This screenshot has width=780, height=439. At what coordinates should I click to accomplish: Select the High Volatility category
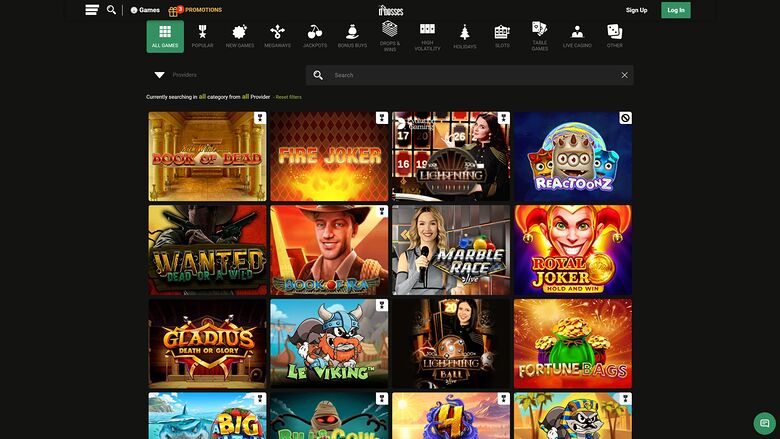pyautogui.click(x=427, y=36)
